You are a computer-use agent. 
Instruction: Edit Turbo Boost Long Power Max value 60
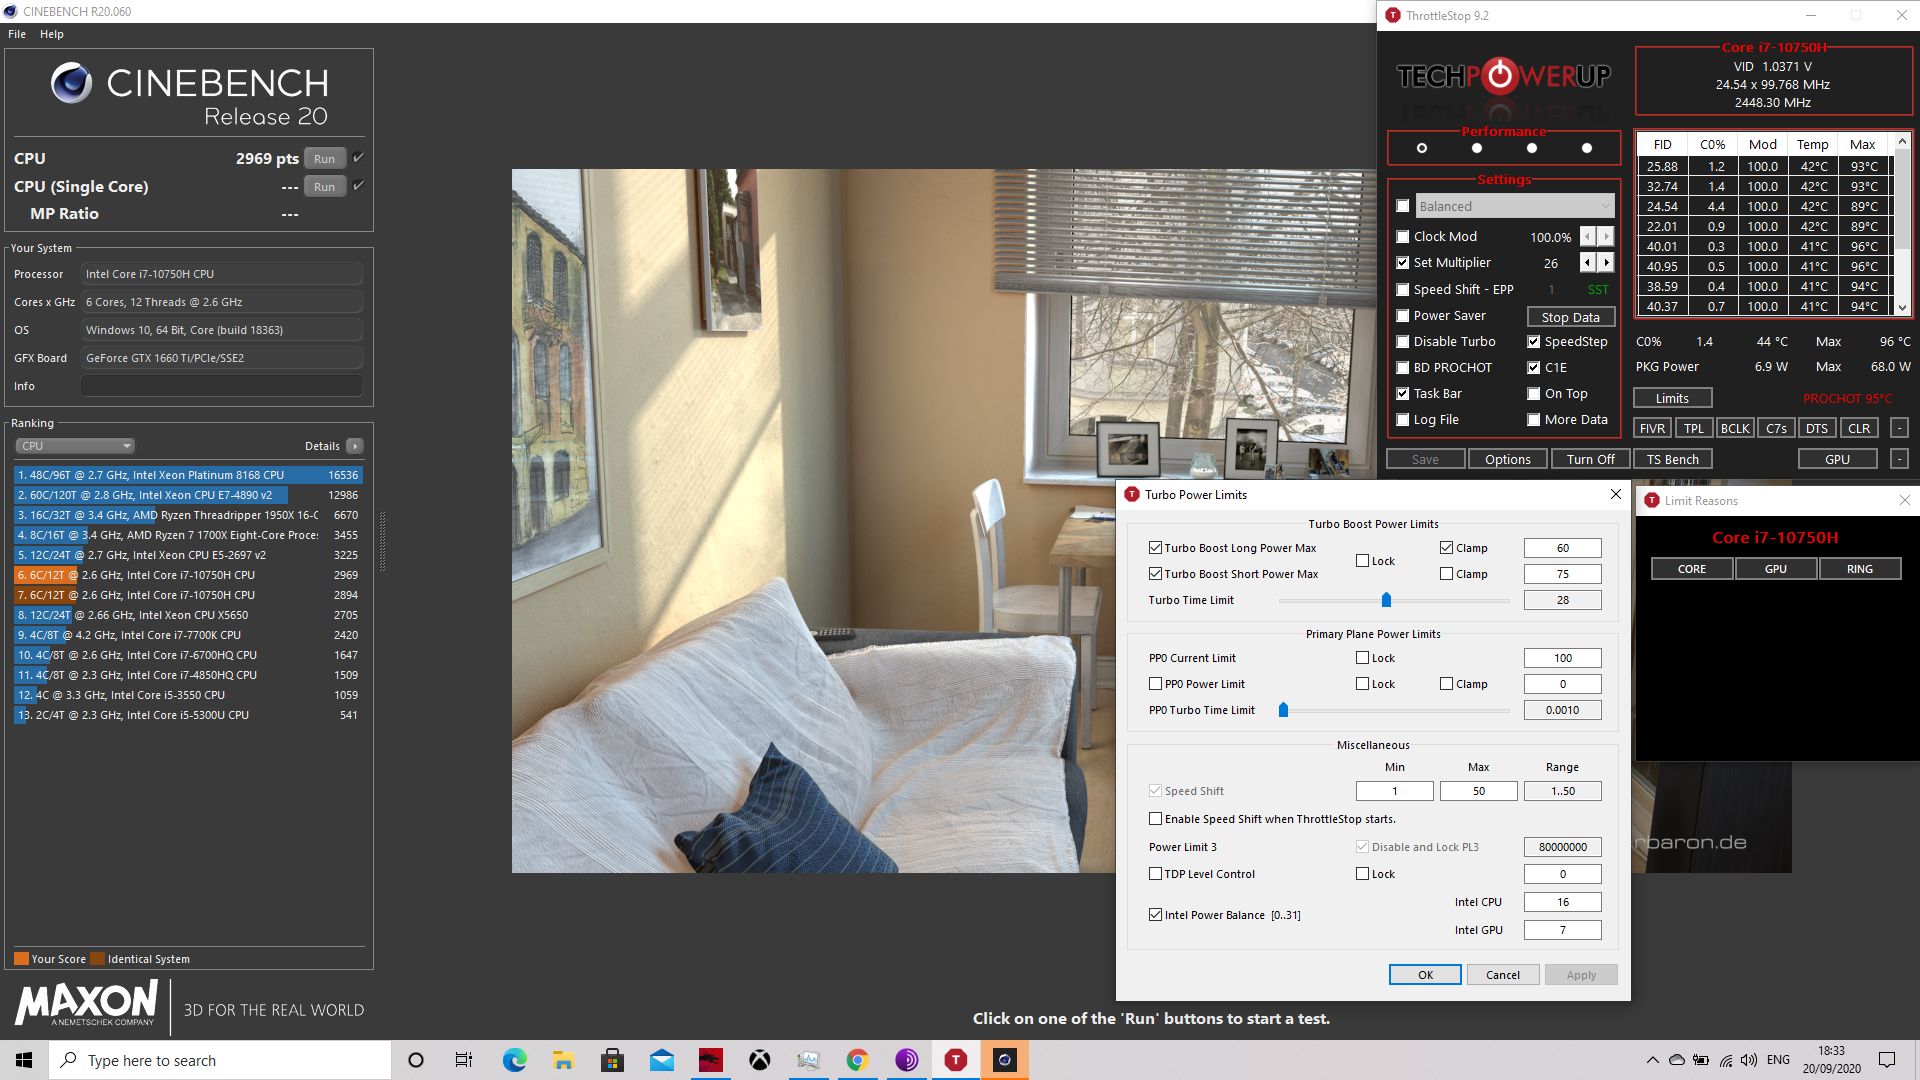click(1562, 548)
